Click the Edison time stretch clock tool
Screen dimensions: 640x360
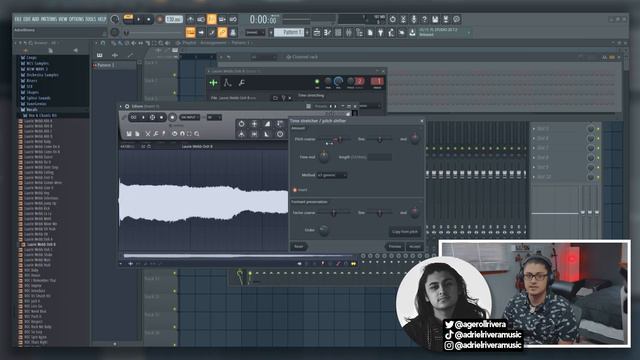click(280, 134)
